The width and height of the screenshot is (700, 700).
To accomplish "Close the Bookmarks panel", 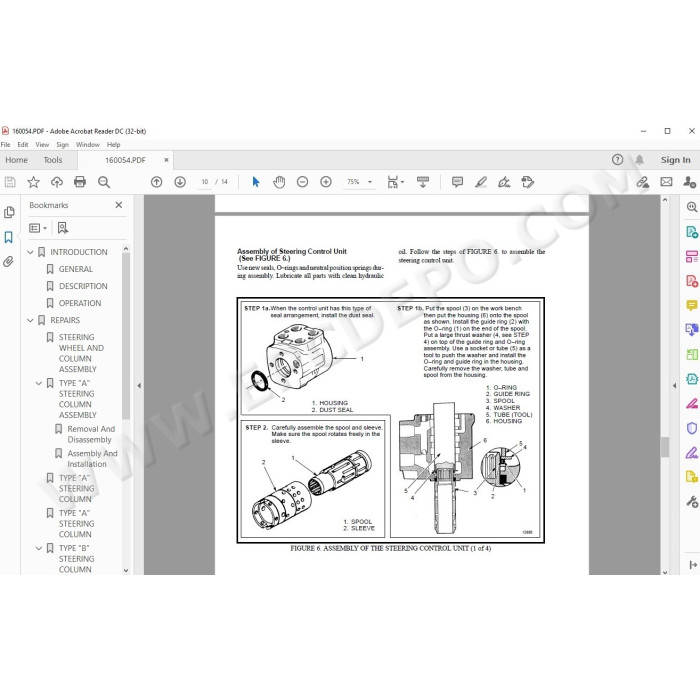I will [x=119, y=205].
